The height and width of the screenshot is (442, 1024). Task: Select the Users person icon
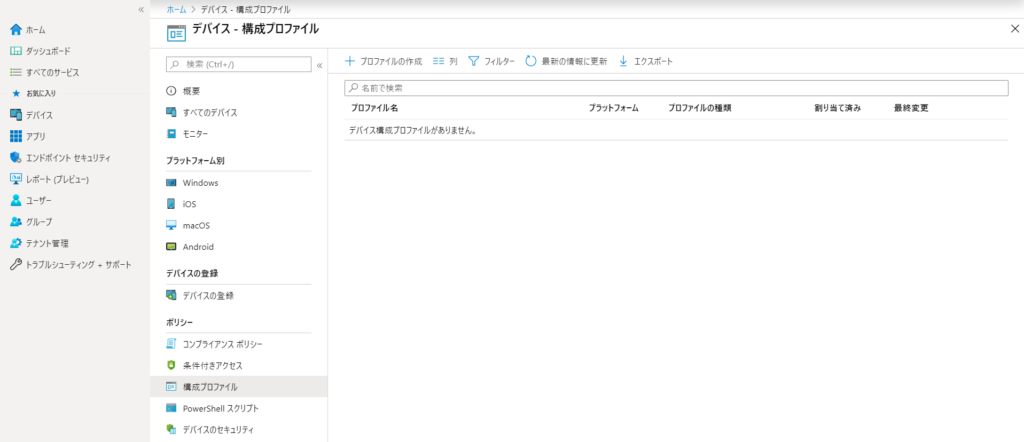[x=16, y=200]
